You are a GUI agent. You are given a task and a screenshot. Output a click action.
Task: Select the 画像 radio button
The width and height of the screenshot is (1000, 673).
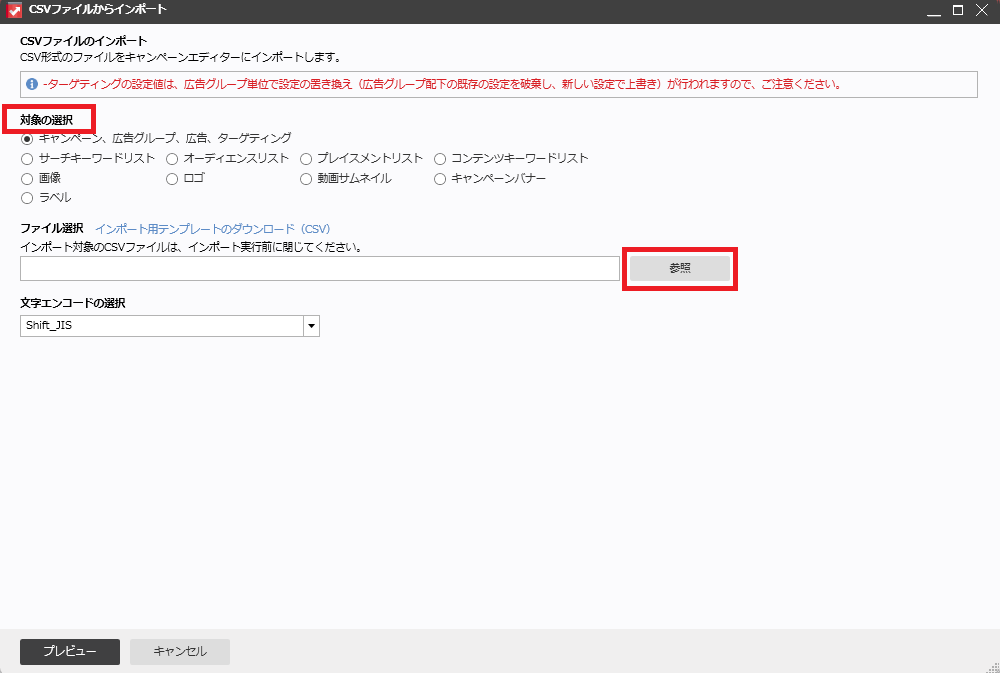pos(27,178)
